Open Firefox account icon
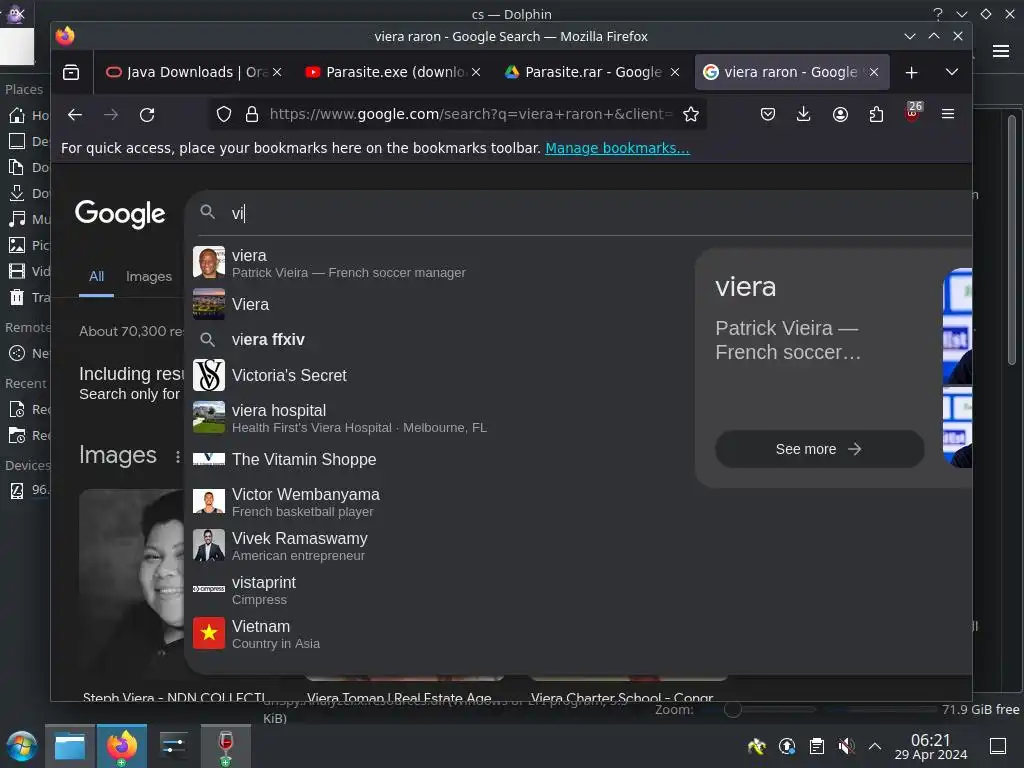The height and width of the screenshot is (768, 1024). 840,115
